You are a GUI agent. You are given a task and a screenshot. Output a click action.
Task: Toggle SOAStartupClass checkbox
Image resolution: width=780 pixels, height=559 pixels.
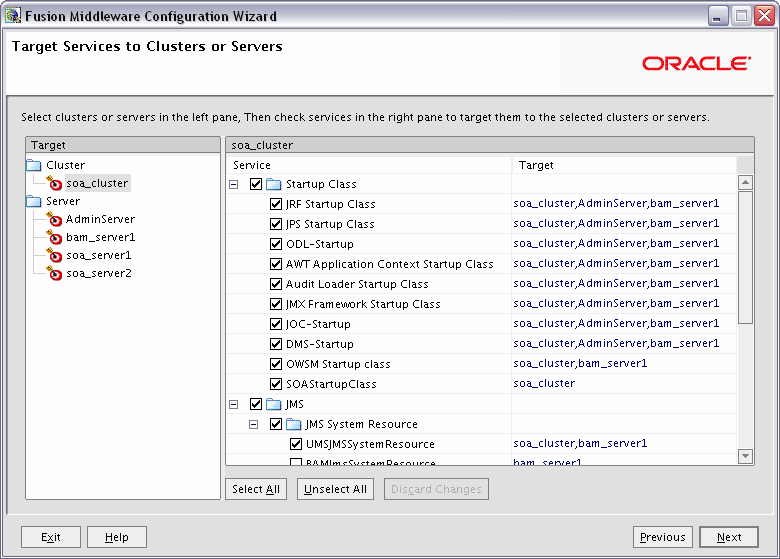coord(276,384)
